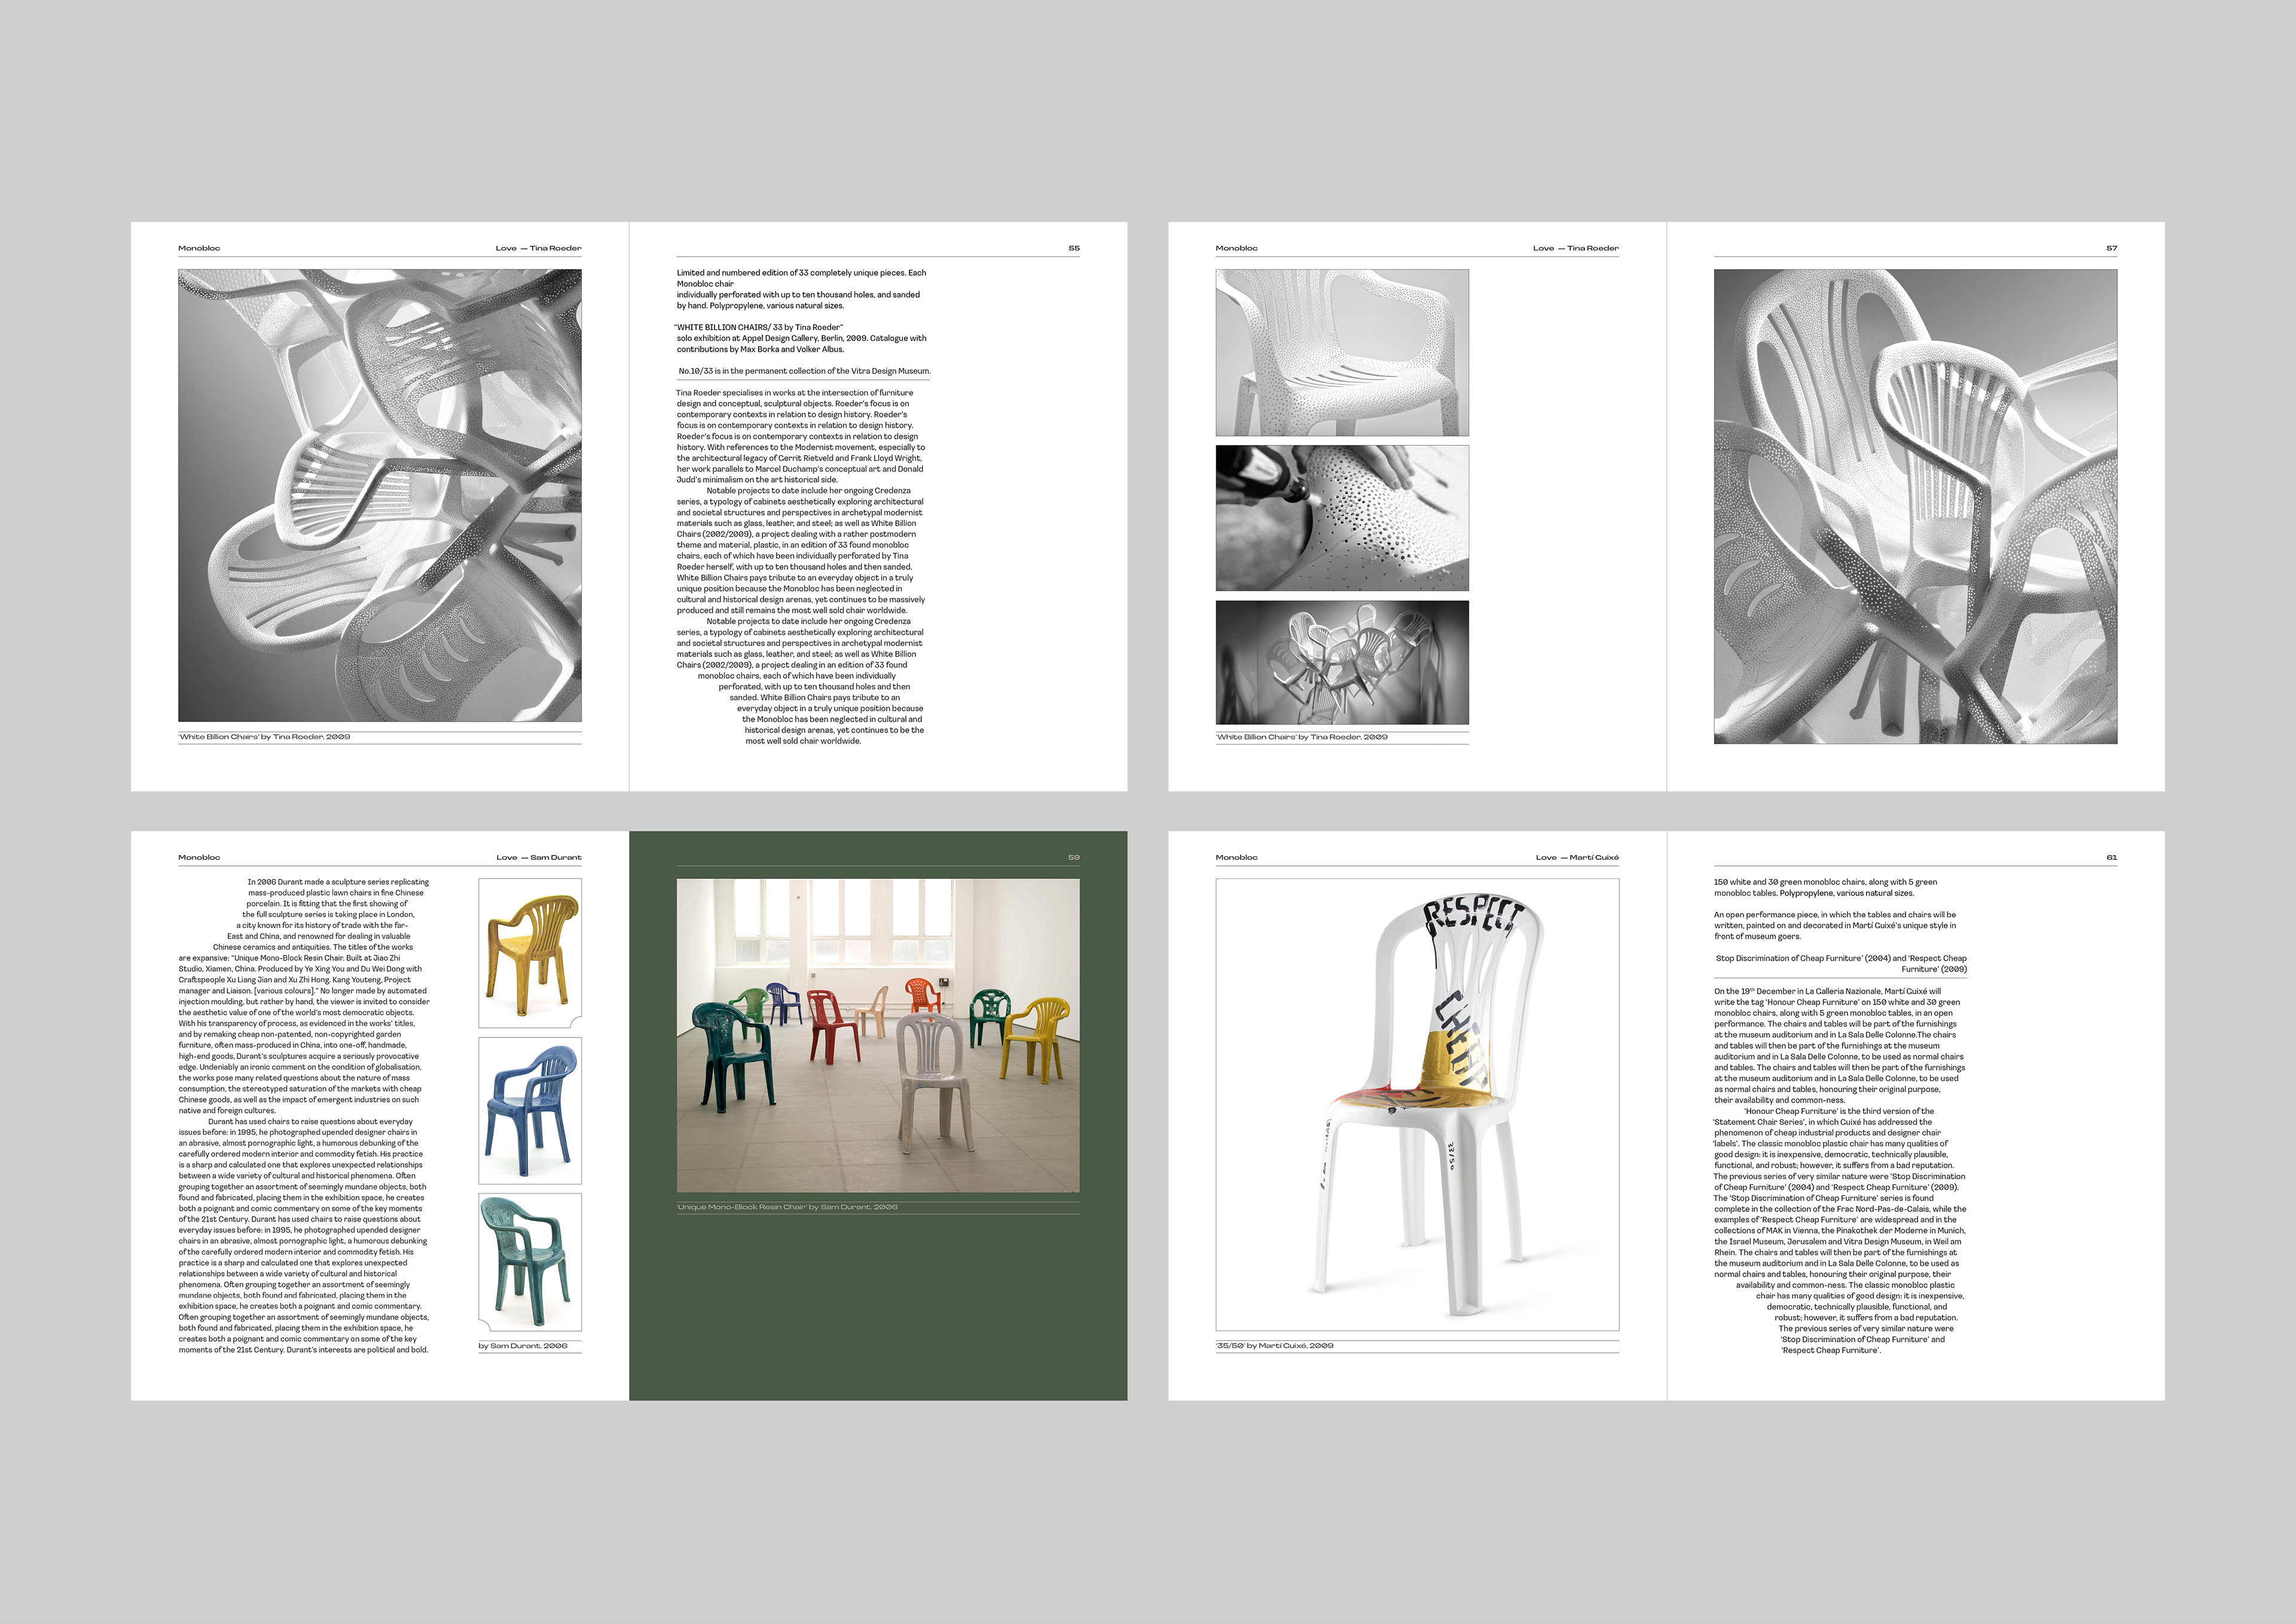Click the yellow chair photo by Sam Durant

(x=530, y=953)
